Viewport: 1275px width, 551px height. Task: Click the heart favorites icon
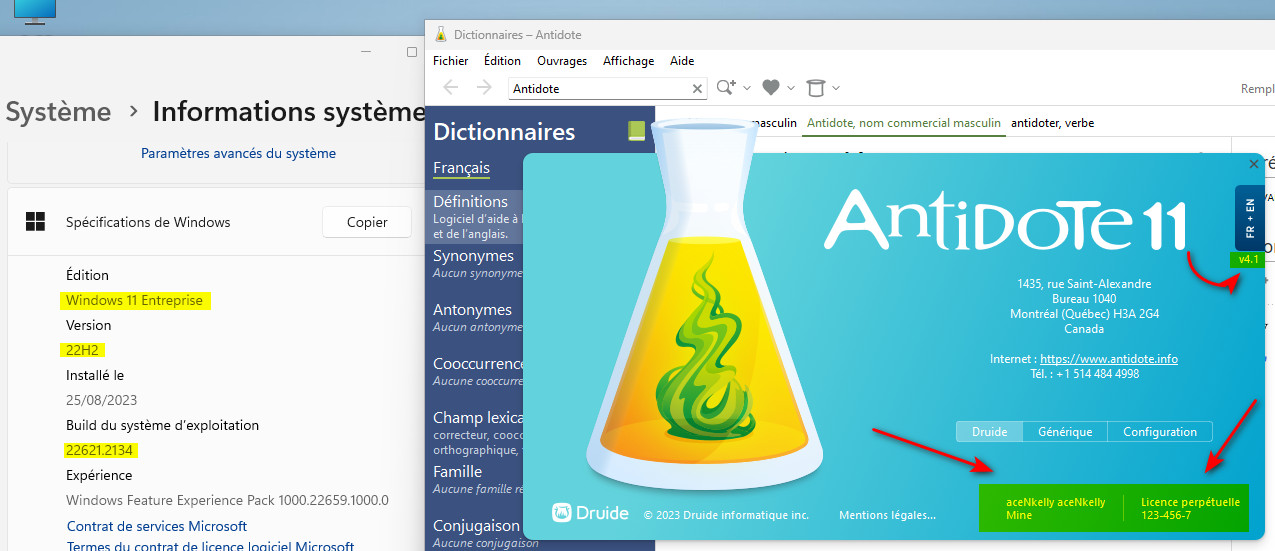770,88
